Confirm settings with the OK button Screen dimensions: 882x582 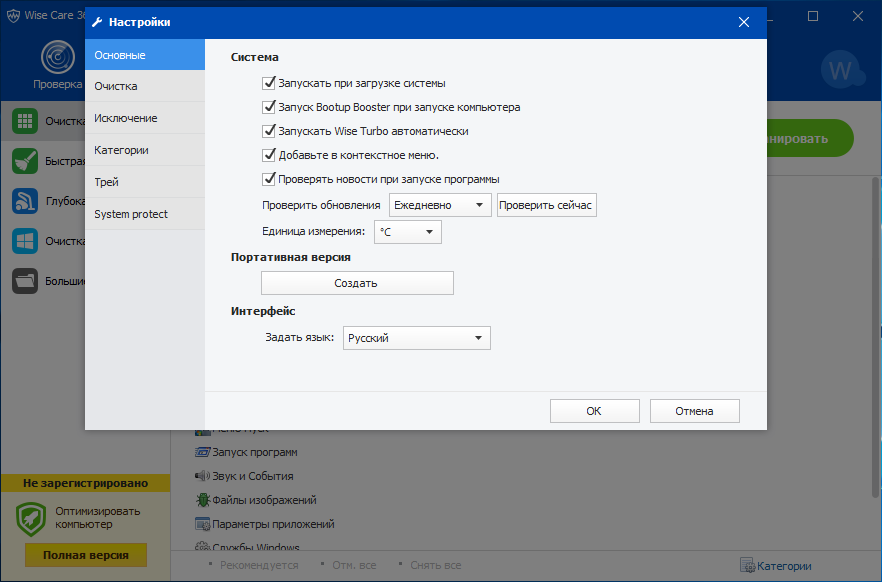(595, 411)
